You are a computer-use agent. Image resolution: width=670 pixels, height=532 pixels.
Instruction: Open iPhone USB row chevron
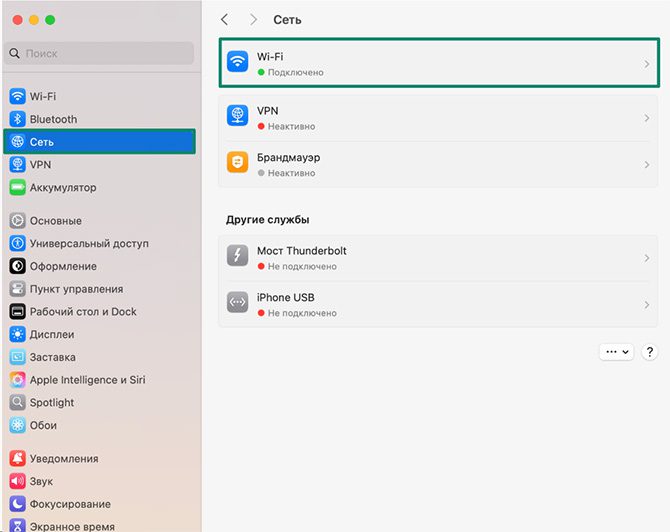tap(647, 305)
